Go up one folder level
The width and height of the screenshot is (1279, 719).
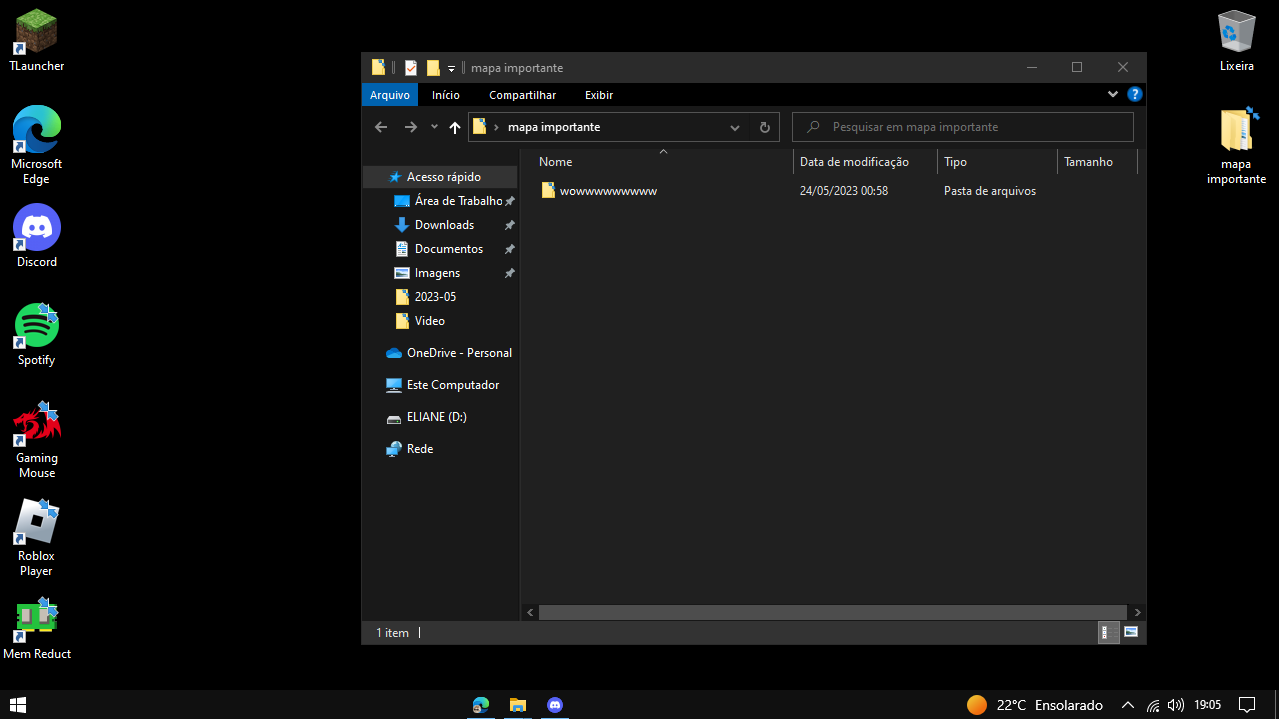455,127
